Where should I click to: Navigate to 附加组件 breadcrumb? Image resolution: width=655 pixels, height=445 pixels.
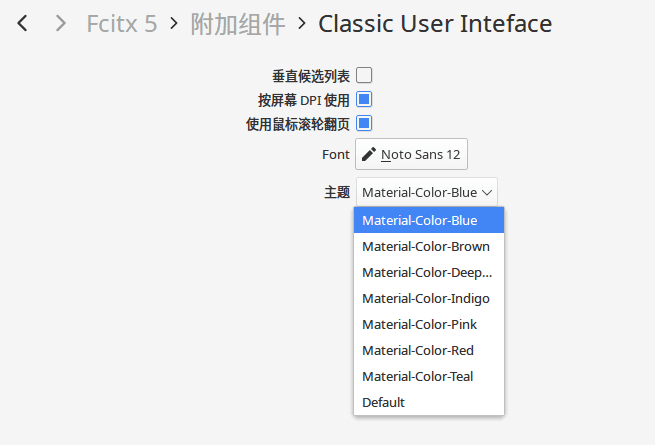click(x=238, y=23)
